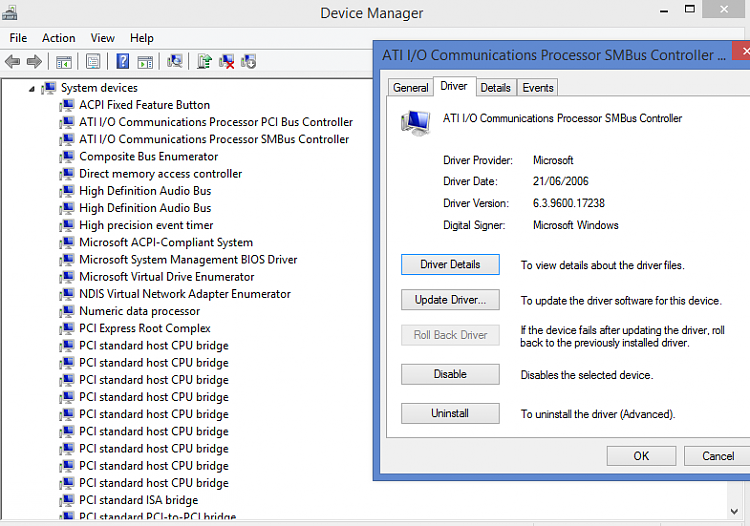This screenshot has width=750, height=526.
Task: Select ATI I/O Communications Processor SMBus Controller in the tree
Action: (x=214, y=139)
